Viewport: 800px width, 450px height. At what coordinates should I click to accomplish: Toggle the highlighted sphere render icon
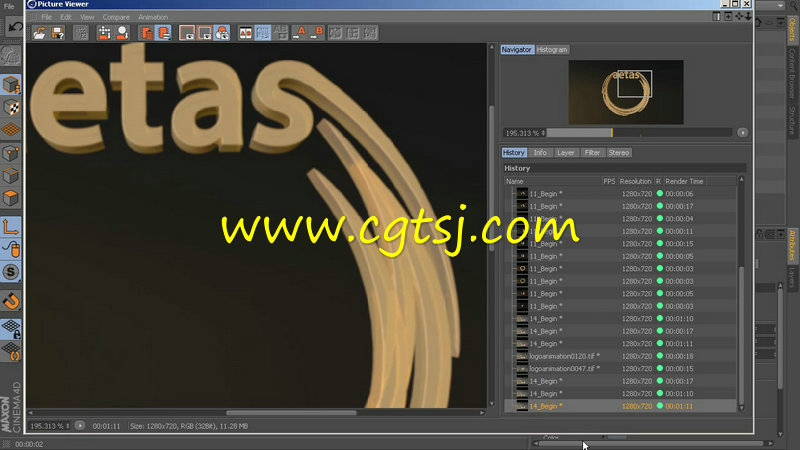click(x=222, y=33)
